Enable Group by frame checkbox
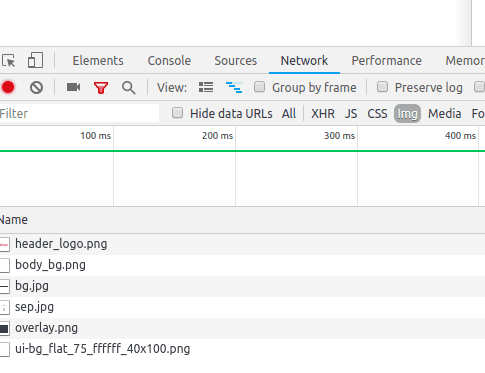 [259, 87]
